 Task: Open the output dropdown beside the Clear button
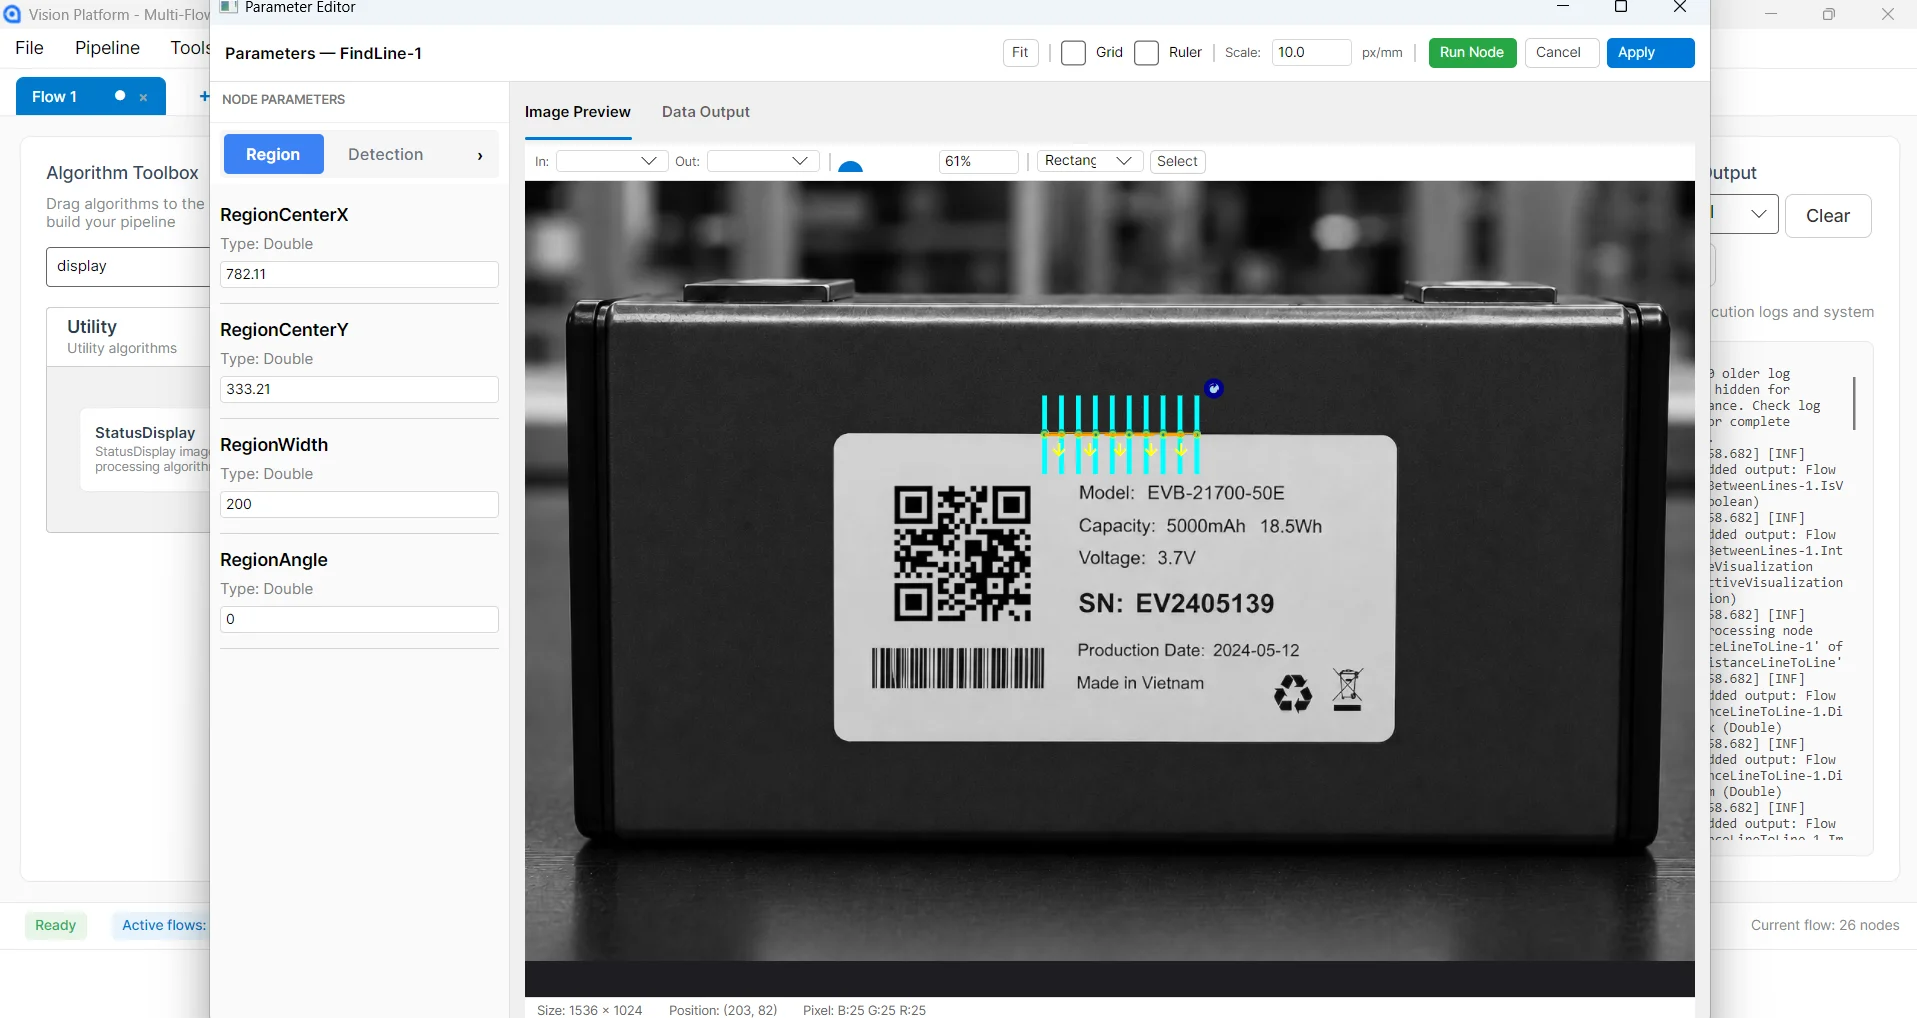click(1744, 215)
